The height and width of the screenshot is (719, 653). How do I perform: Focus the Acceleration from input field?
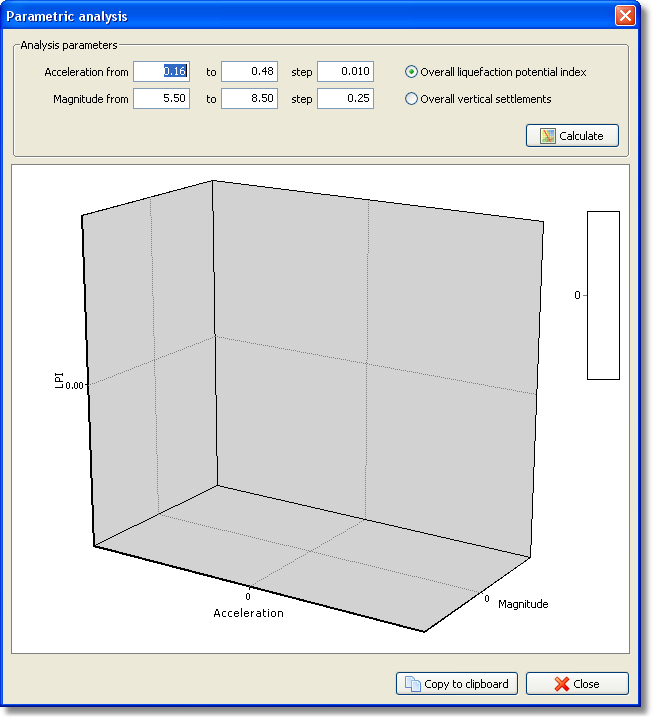tap(161, 72)
